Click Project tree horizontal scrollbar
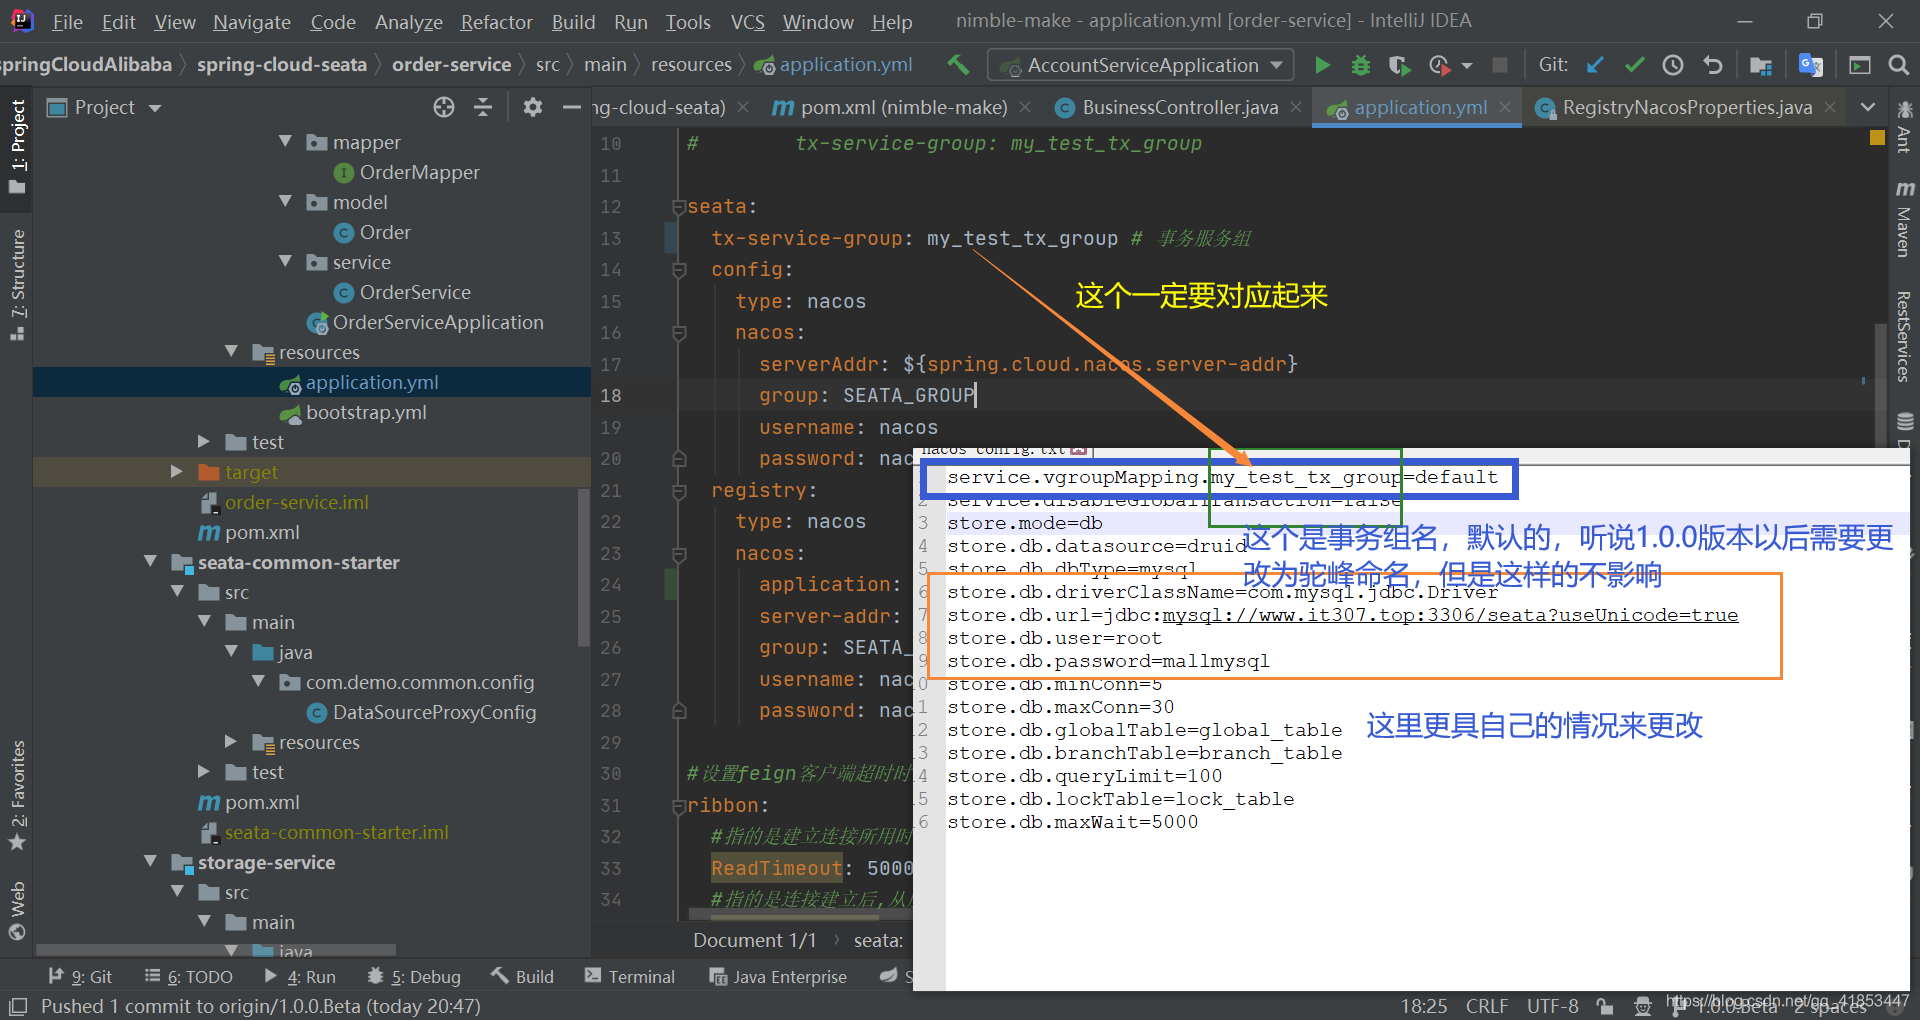The height and width of the screenshot is (1020, 1920). coord(215,949)
